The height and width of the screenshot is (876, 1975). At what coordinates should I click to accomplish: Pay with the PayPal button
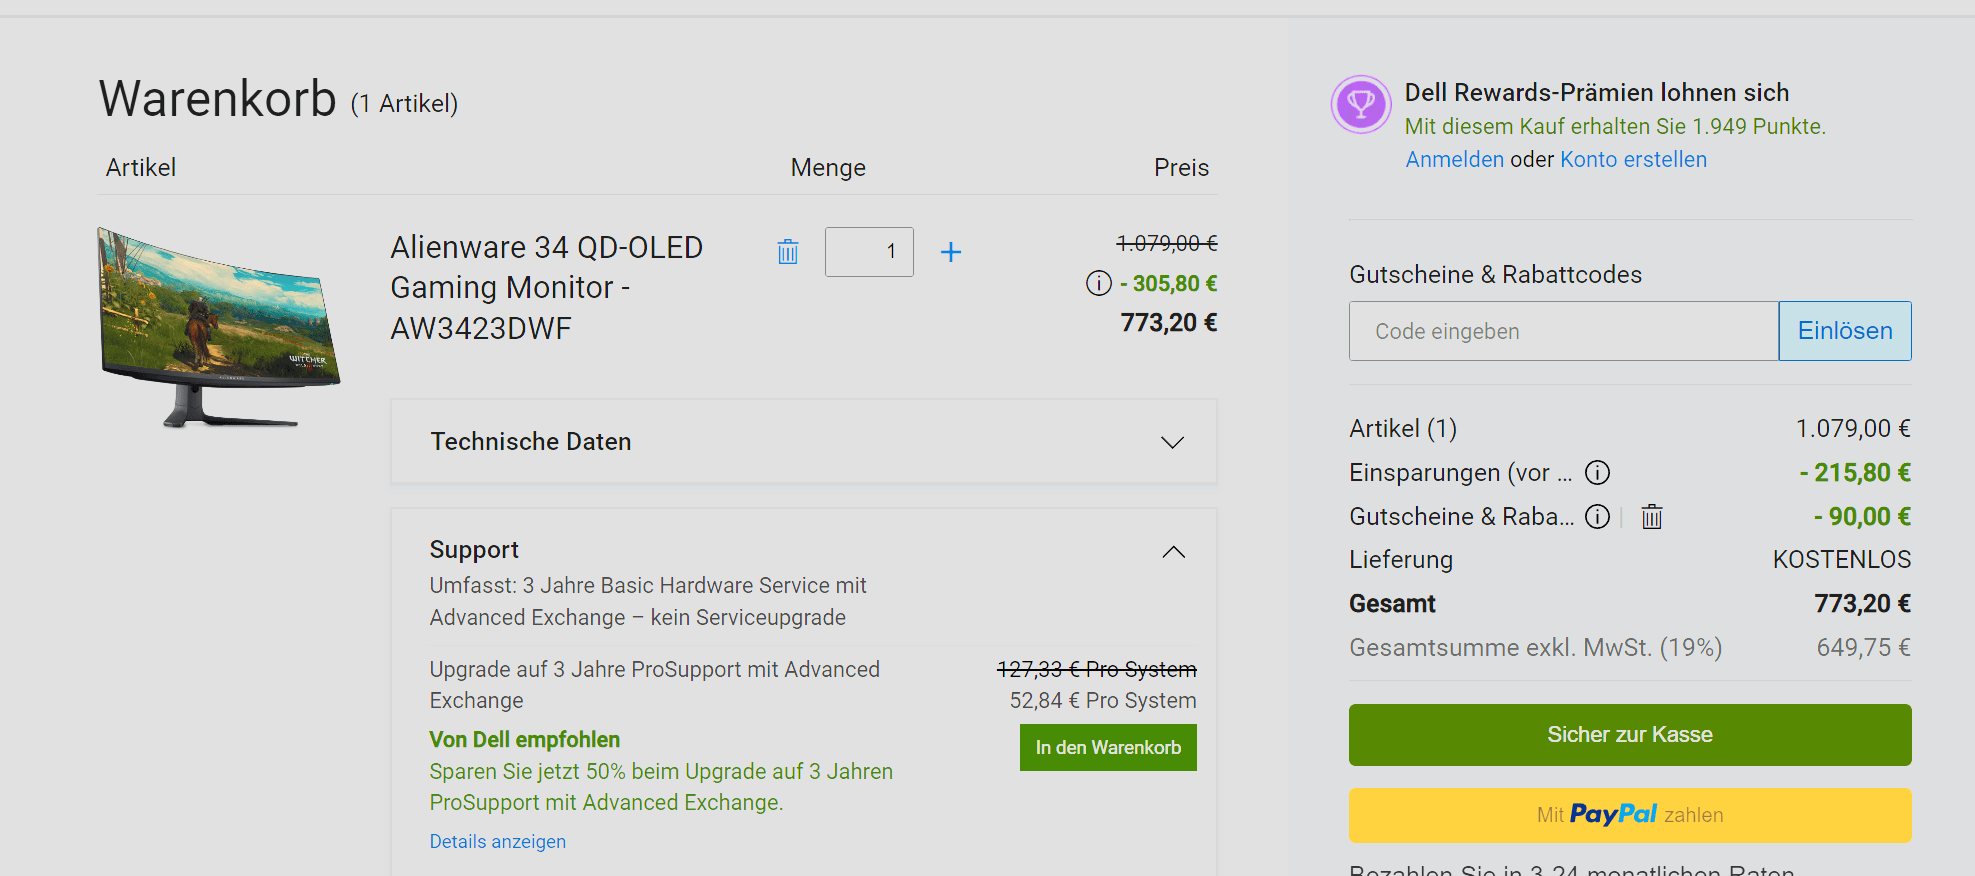pyautogui.click(x=1630, y=815)
